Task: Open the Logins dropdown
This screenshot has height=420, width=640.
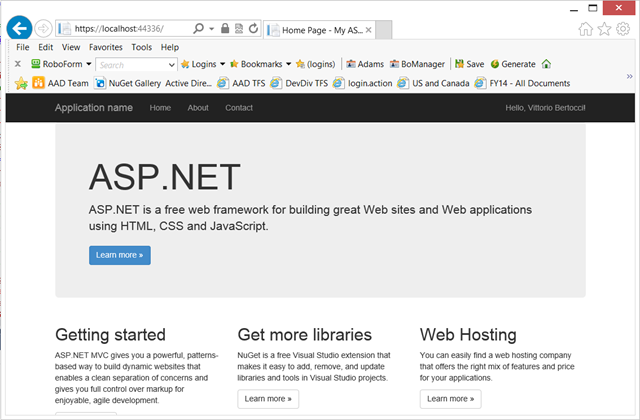Action: click(x=203, y=64)
